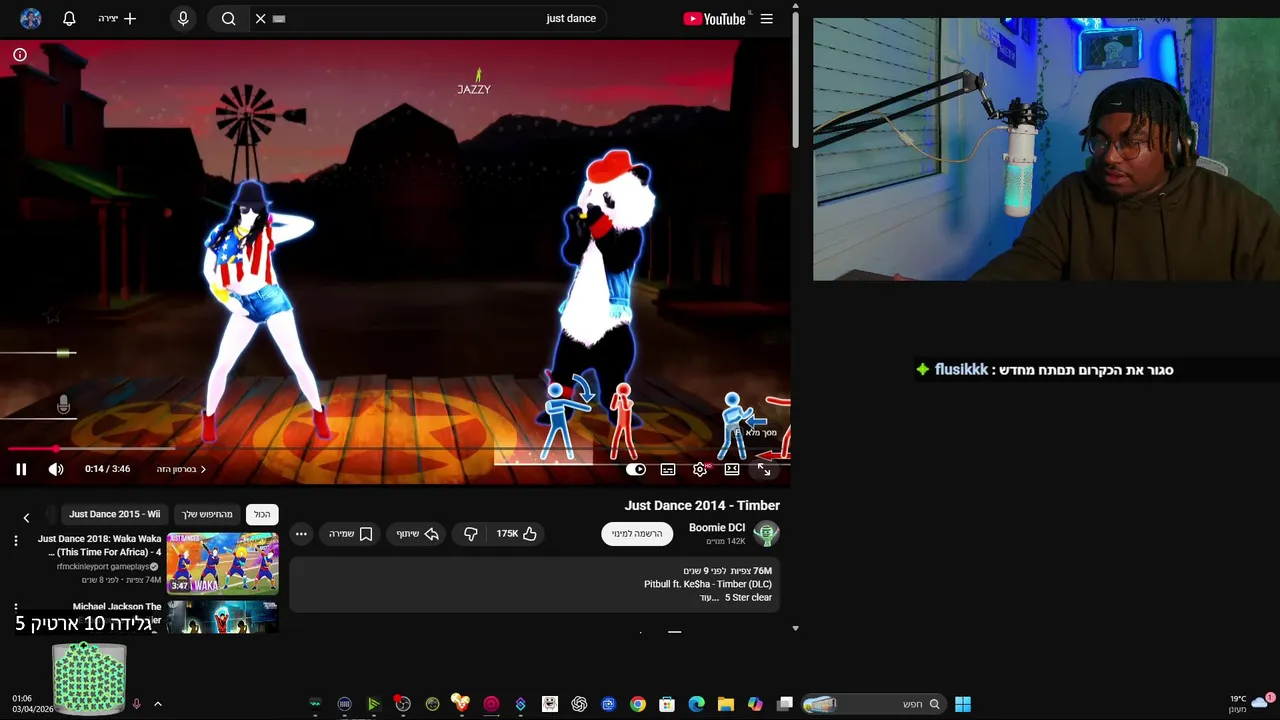Open the 'Just Dance 2018: Waka Waka' title
Image resolution: width=1280 pixels, height=720 pixels.
(x=99, y=545)
